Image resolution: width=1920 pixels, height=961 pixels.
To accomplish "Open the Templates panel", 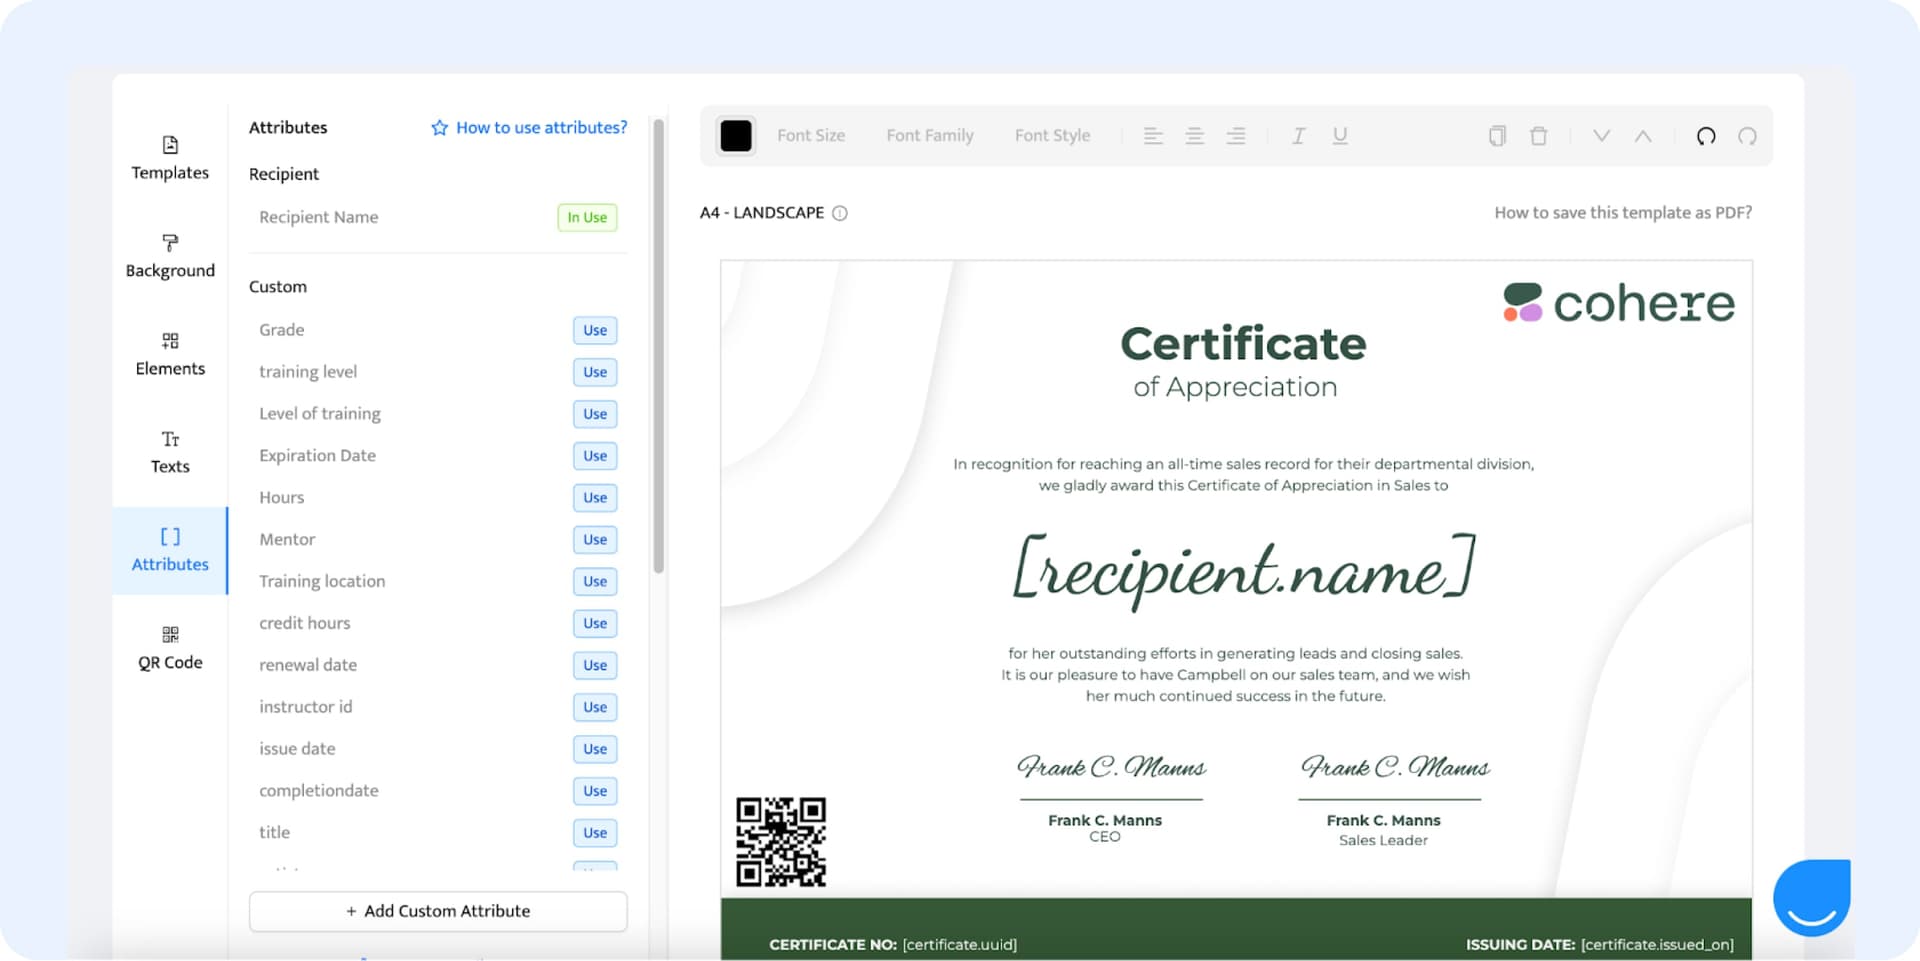I will (169, 157).
